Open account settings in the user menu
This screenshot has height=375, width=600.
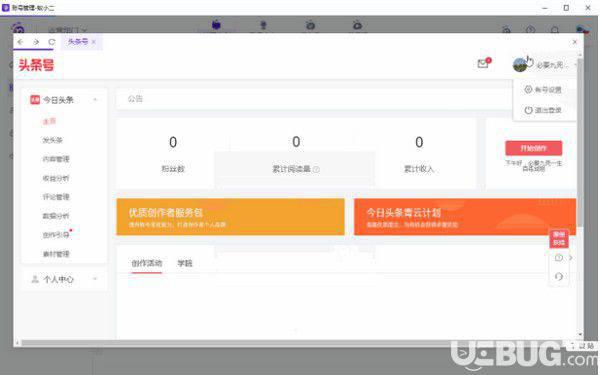(x=543, y=90)
